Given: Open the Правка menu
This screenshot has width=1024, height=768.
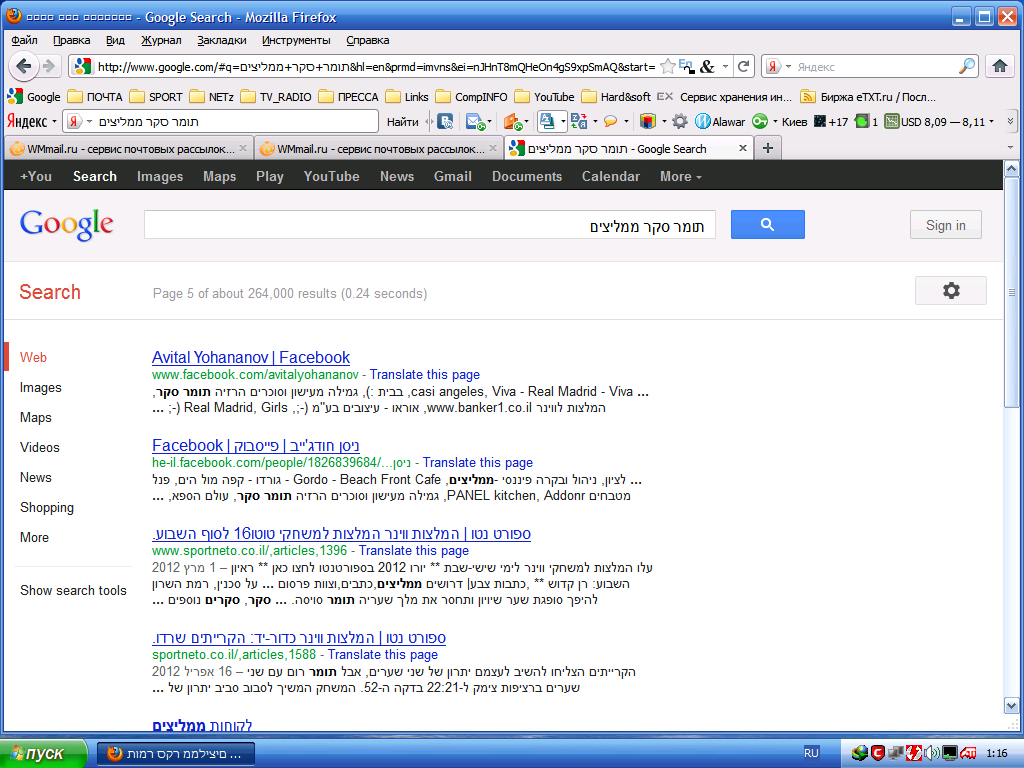Looking at the screenshot, I should pos(71,40).
